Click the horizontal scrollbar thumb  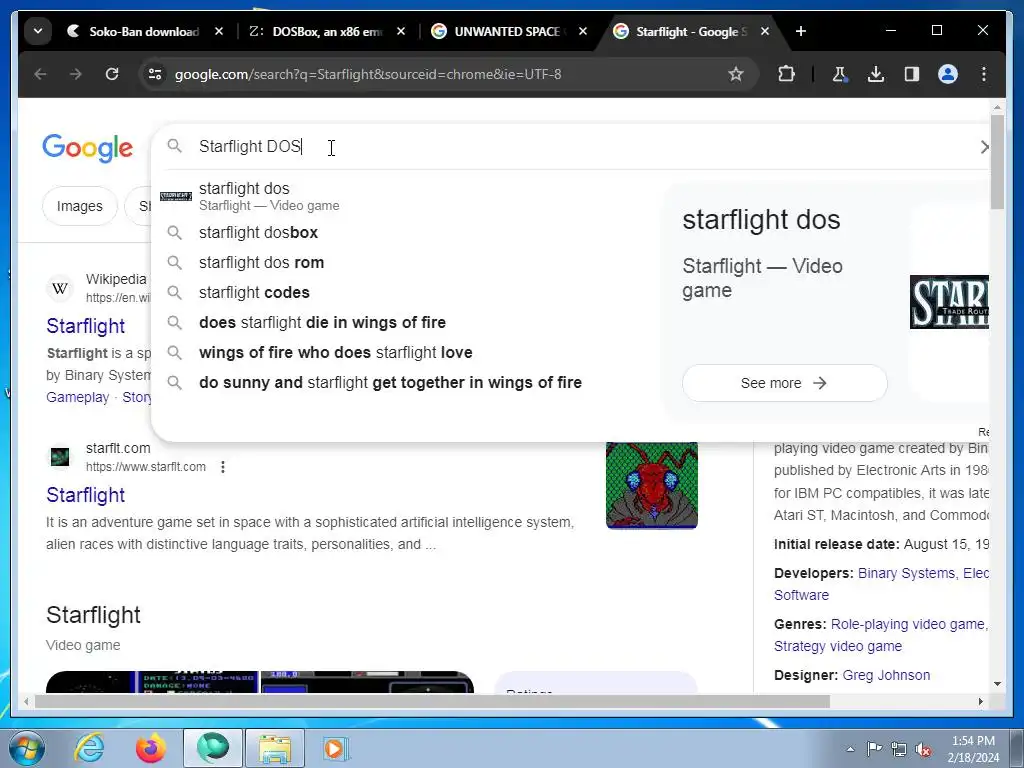pyautogui.click(x=432, y=701)
